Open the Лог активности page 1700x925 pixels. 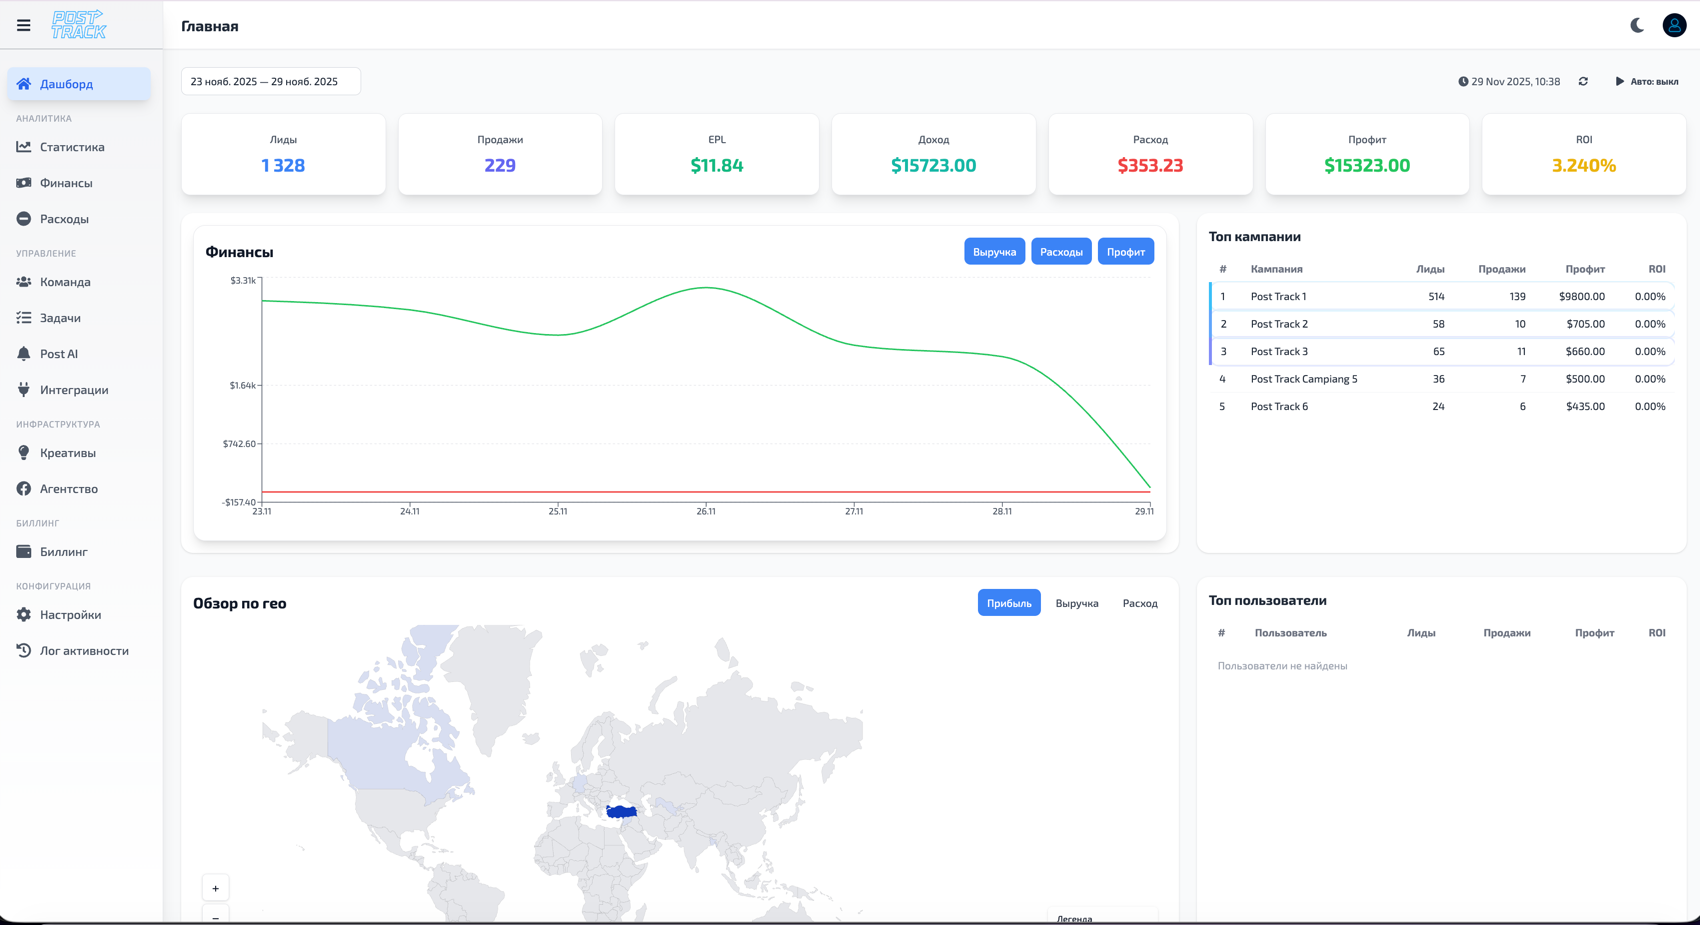tap(84, 650)
